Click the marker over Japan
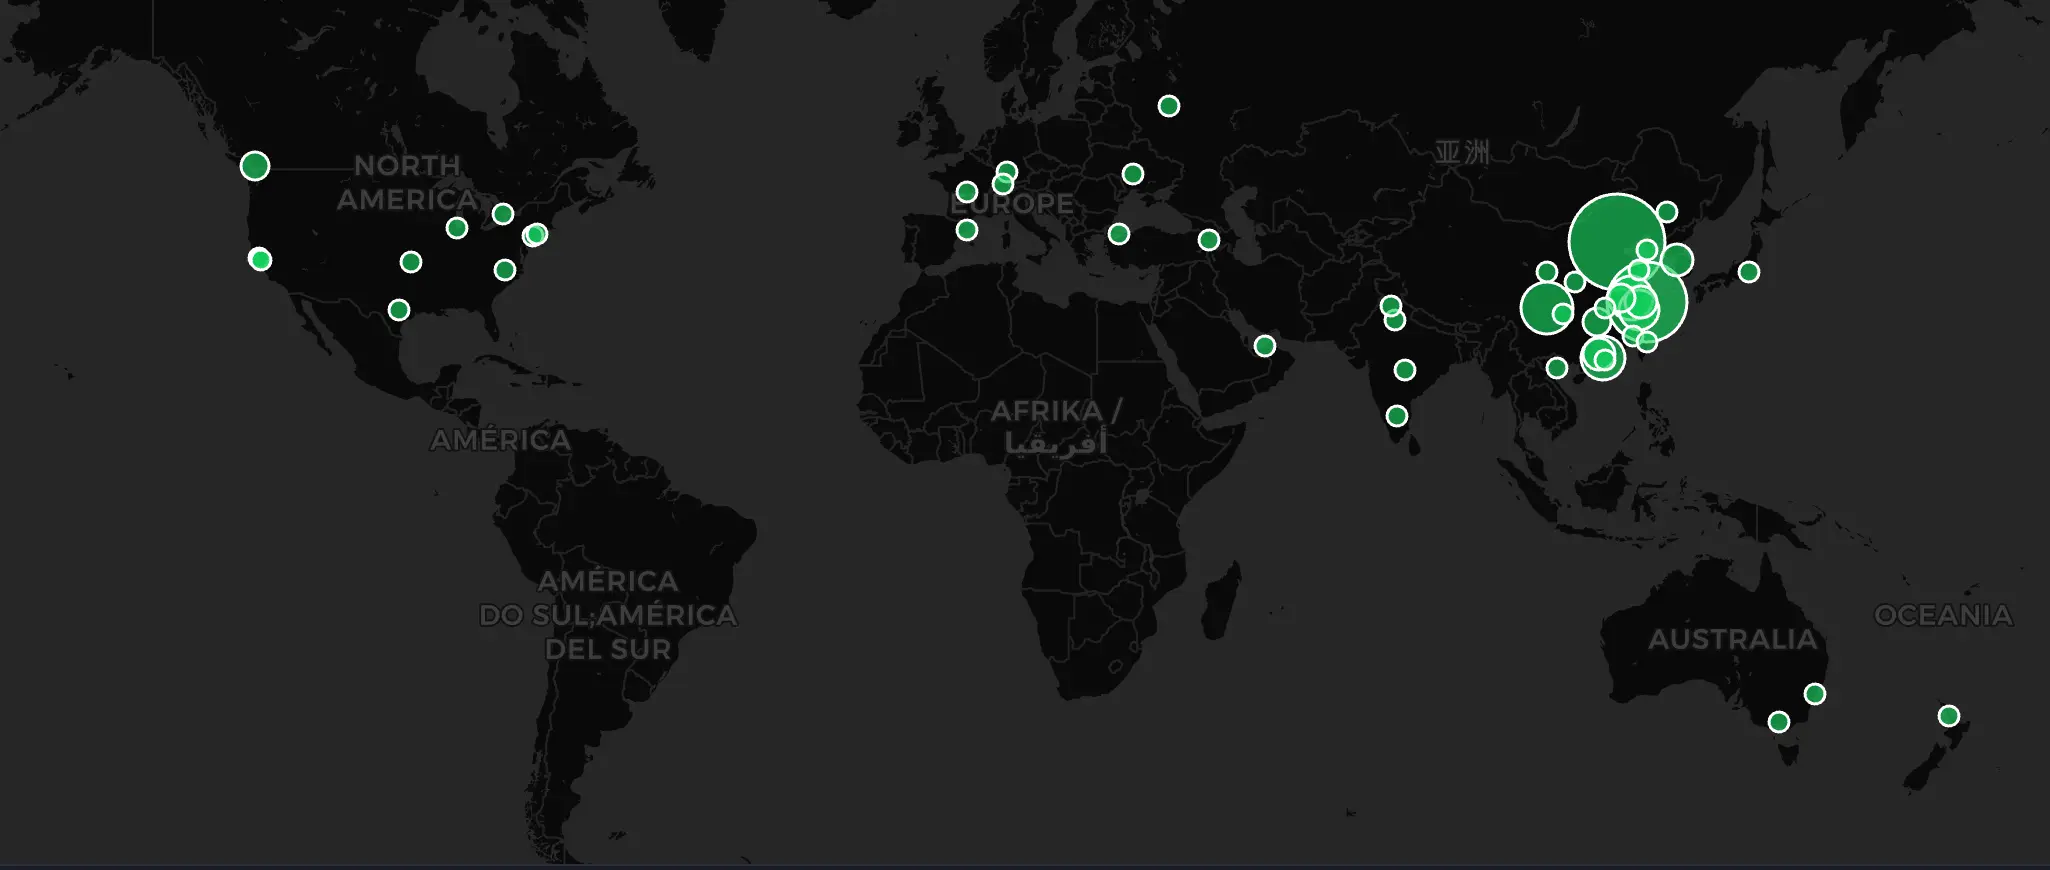 [1749, 272]
